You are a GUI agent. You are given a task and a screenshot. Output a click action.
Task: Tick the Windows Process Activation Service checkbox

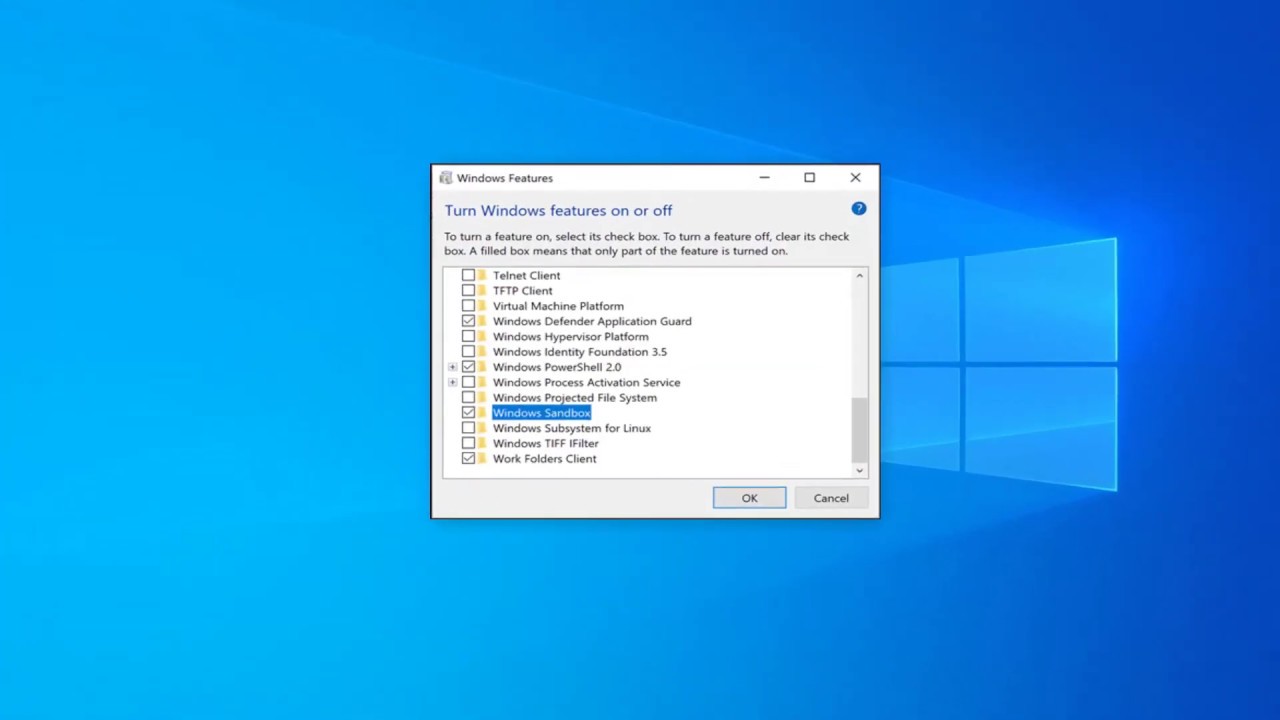468,382
